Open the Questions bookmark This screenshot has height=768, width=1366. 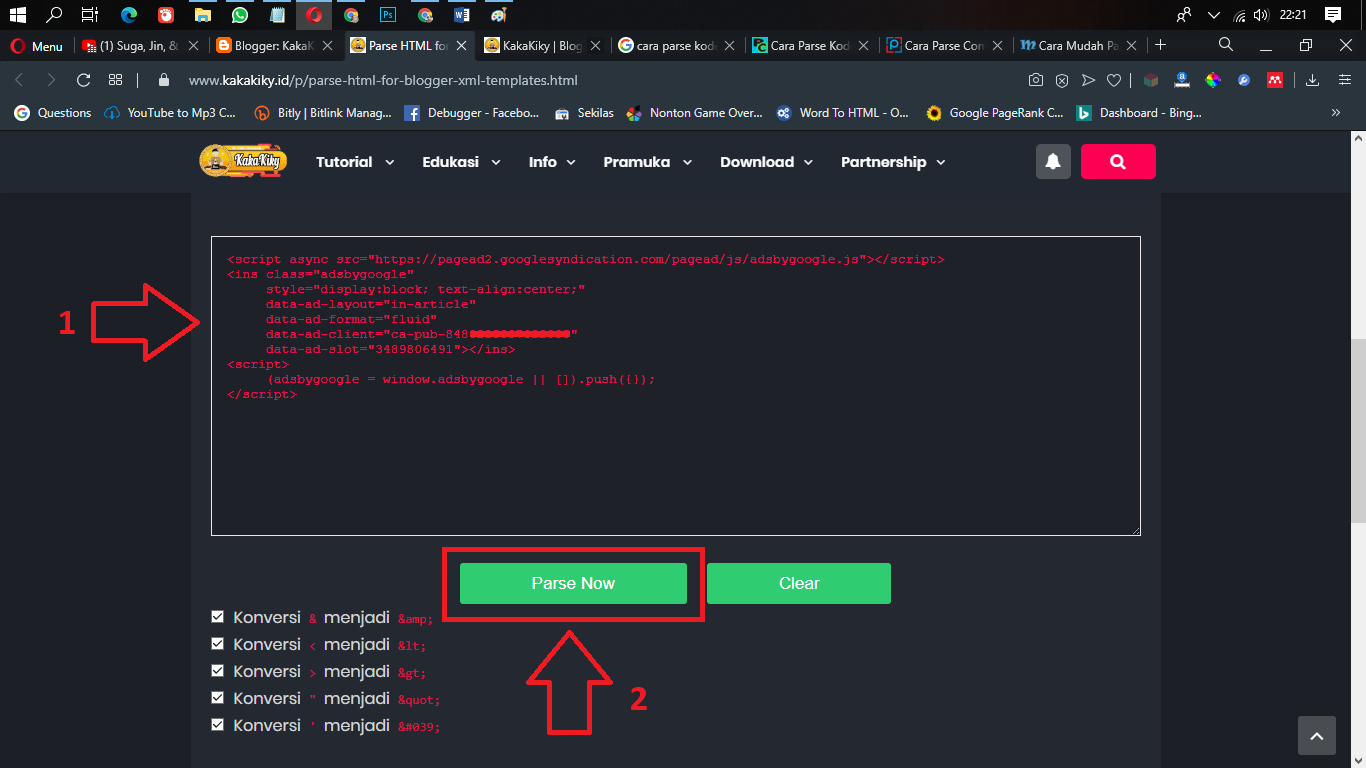pos(53,113)
